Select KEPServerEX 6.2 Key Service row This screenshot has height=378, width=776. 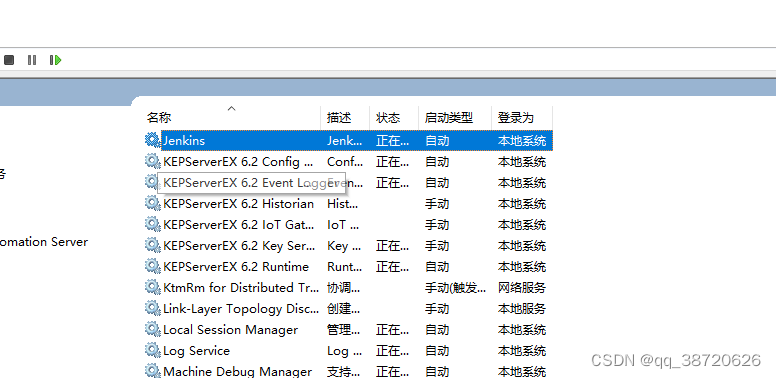tap(349, 245)
